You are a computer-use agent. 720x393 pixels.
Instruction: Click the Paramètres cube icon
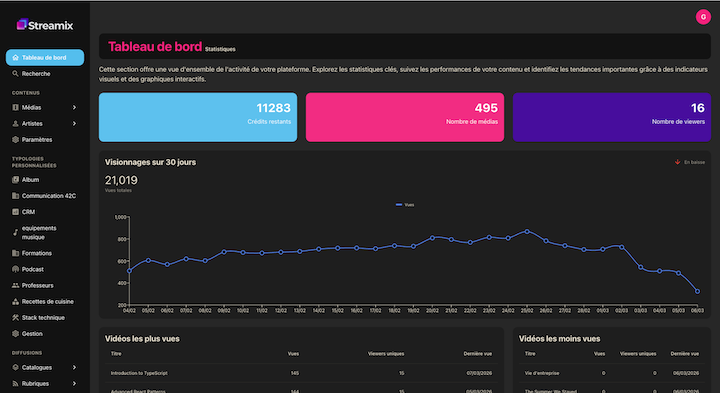tap(16, 140)
